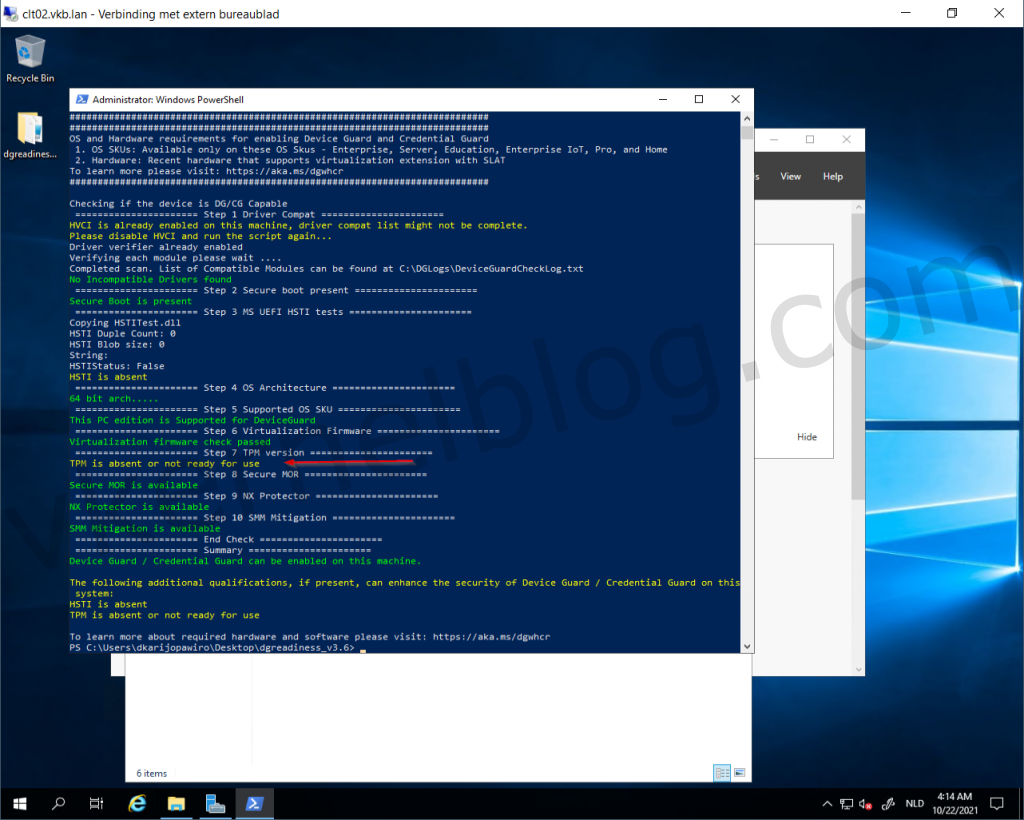Image resolution: width=1024 pixels, height=820 pixels.
Task: Open Task View from the taskbar
Action: pyautogui.click(x=97, y=803)
